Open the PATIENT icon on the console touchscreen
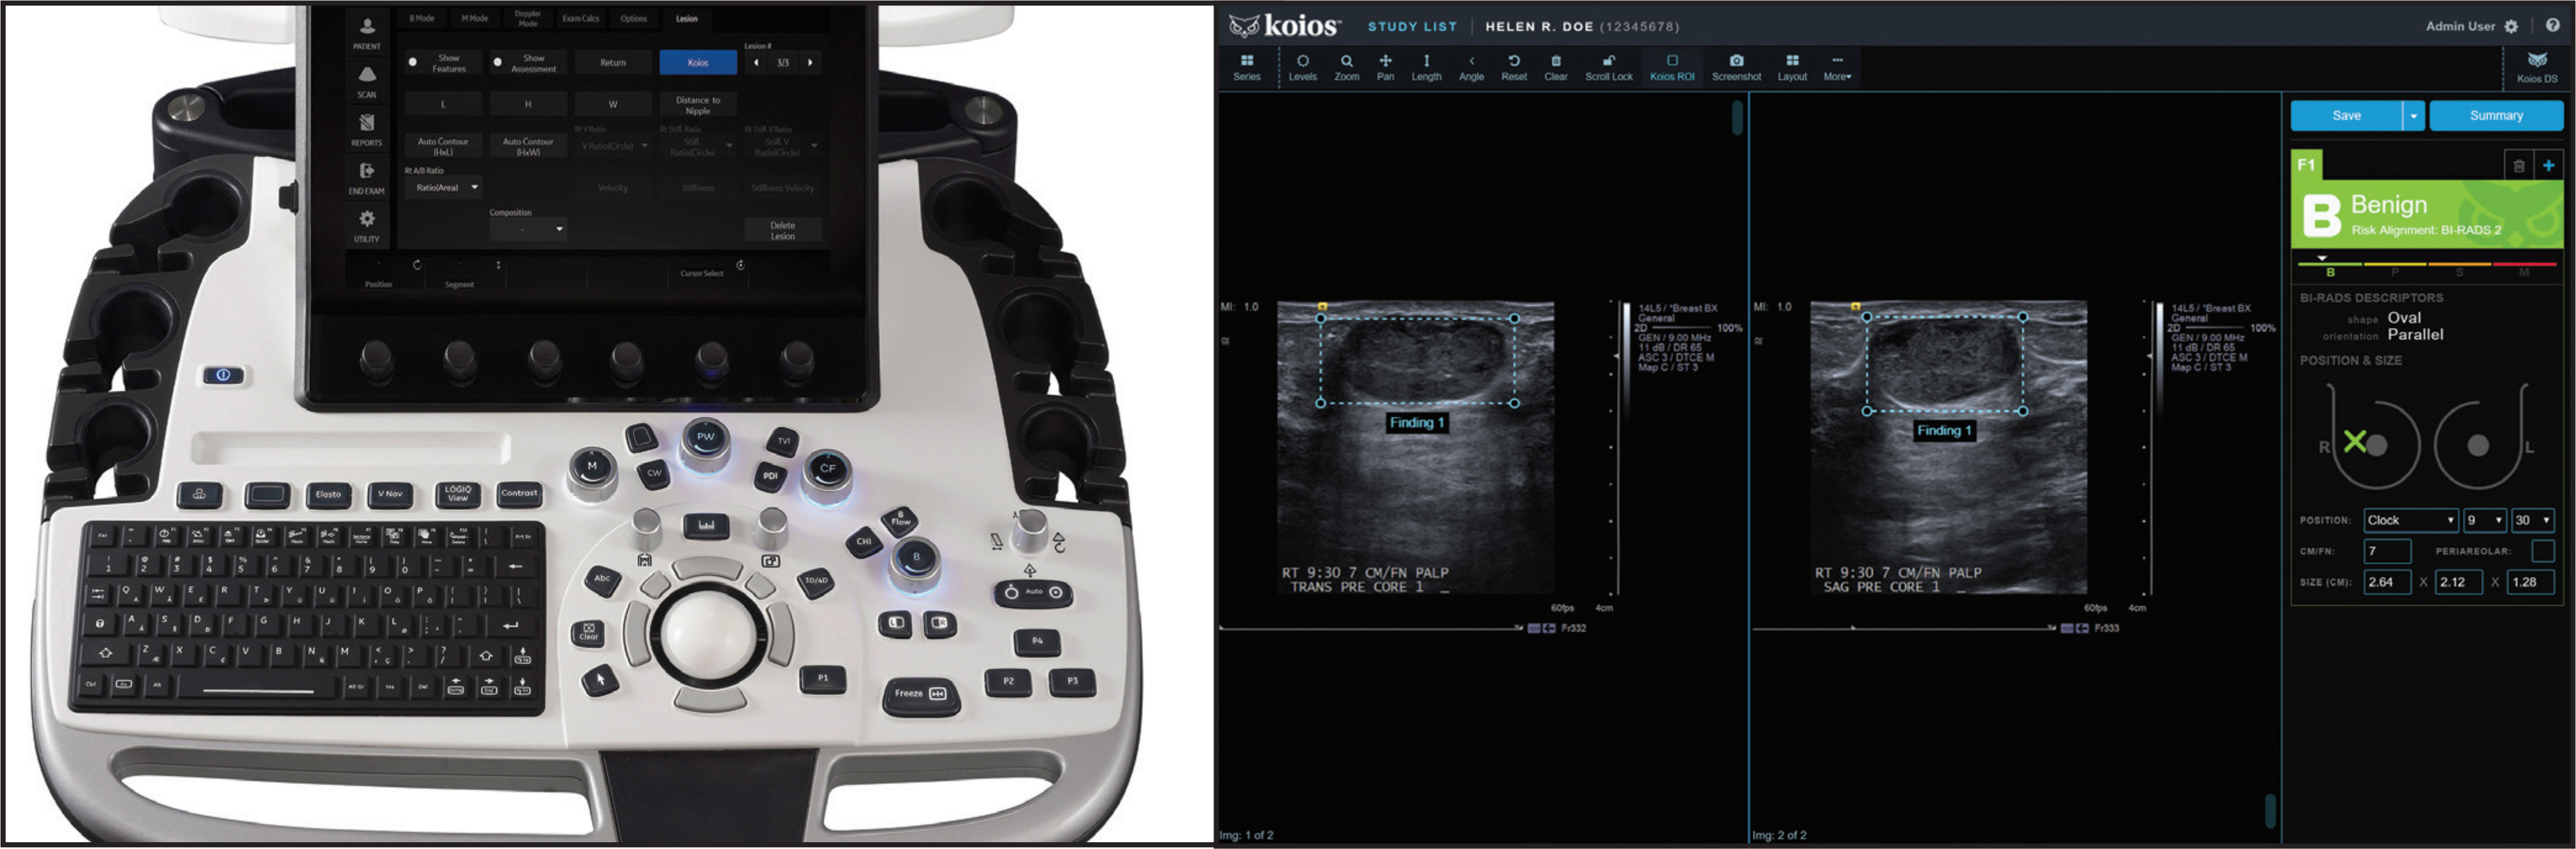2576x849 pixels. tap(367, 33)
